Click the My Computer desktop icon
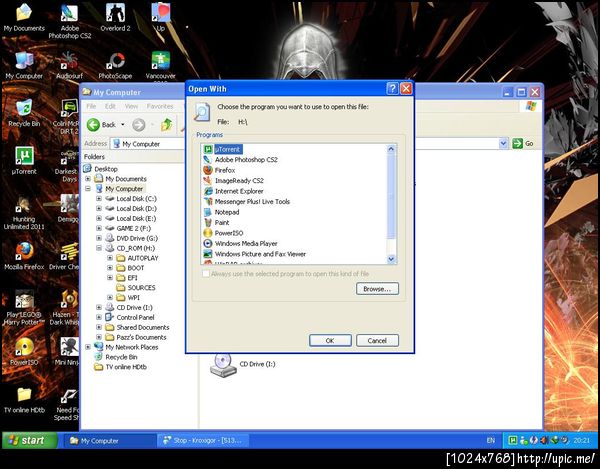Screen dimensions: 600x469 (x=24, y=65)
